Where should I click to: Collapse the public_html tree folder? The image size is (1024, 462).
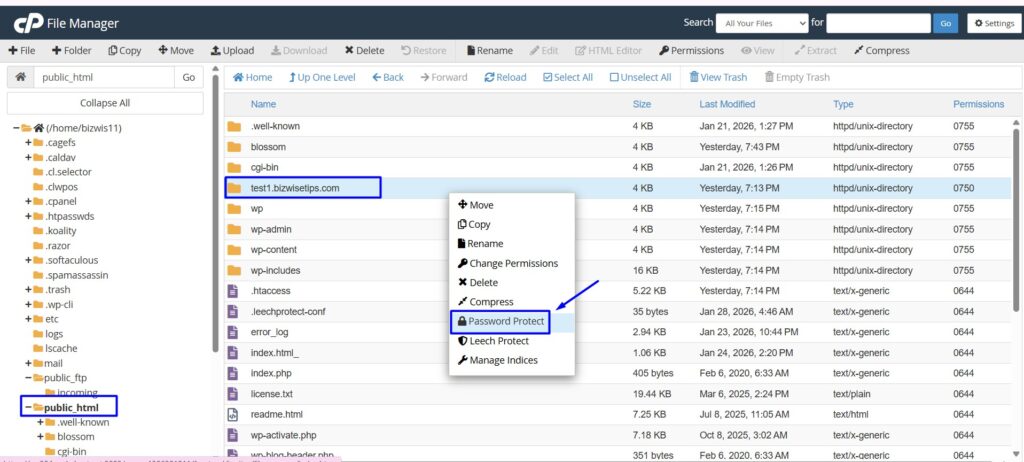[28, 408]
